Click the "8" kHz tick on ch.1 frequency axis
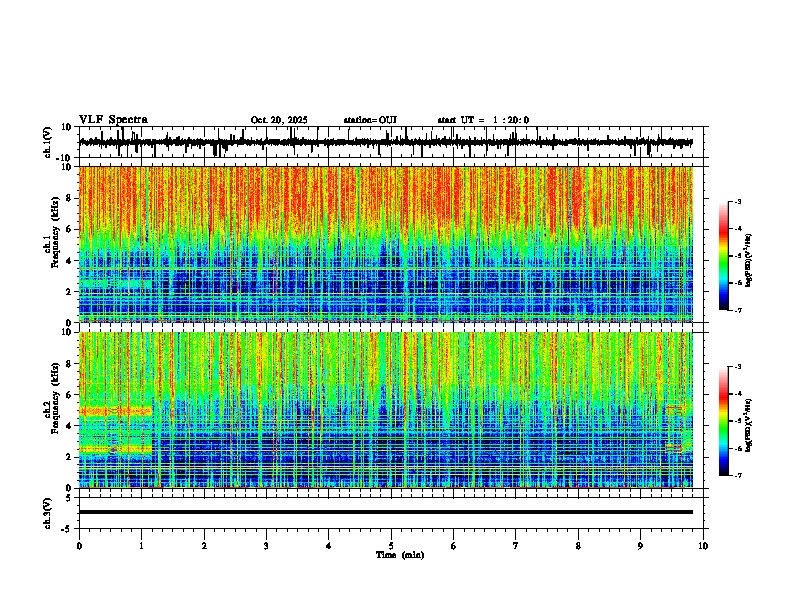This screenshot has height=612, width=792. click(69, 198)
